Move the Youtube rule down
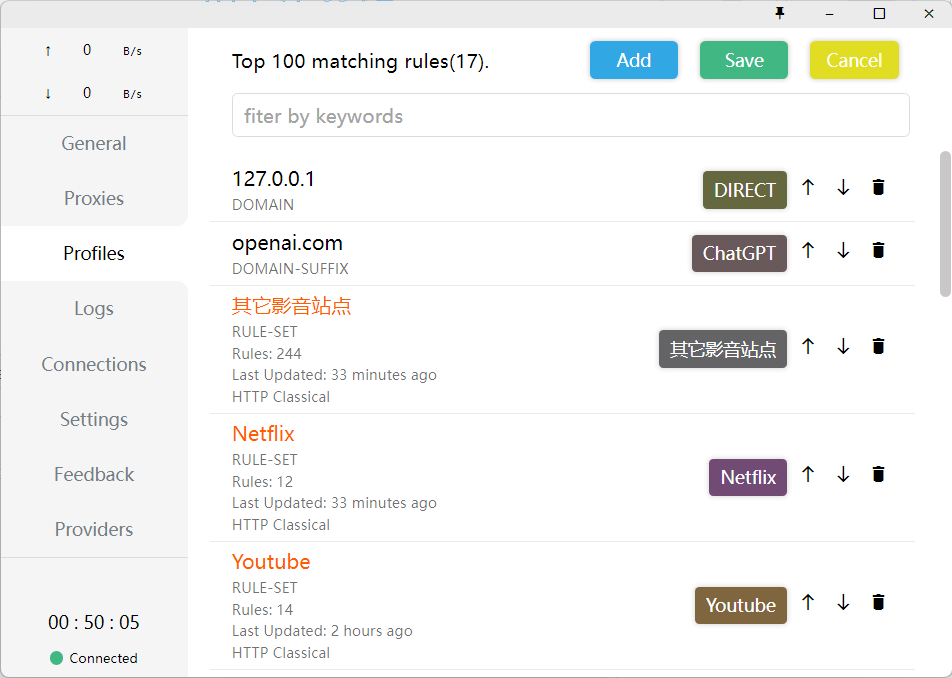This screenshot has width=952, height=678. click(x=843, y=602)
